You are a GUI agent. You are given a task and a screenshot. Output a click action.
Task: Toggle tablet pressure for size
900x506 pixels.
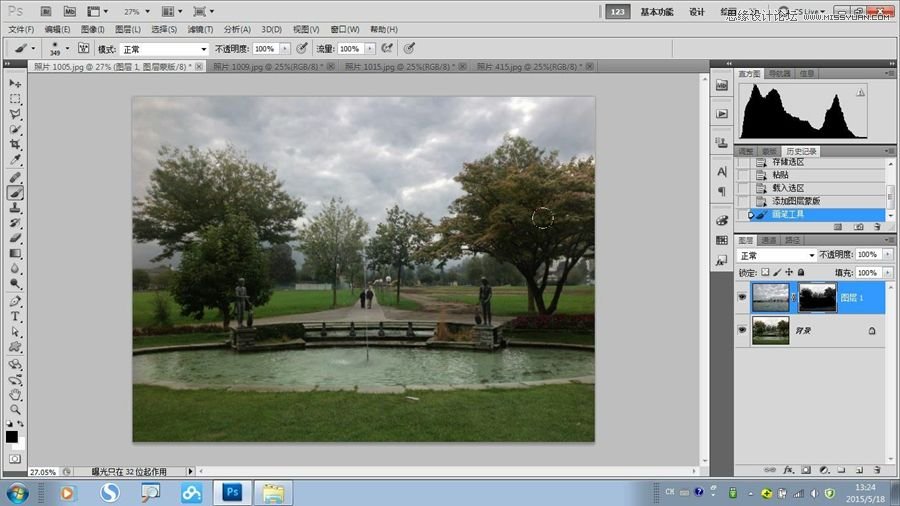pos(409,49)
